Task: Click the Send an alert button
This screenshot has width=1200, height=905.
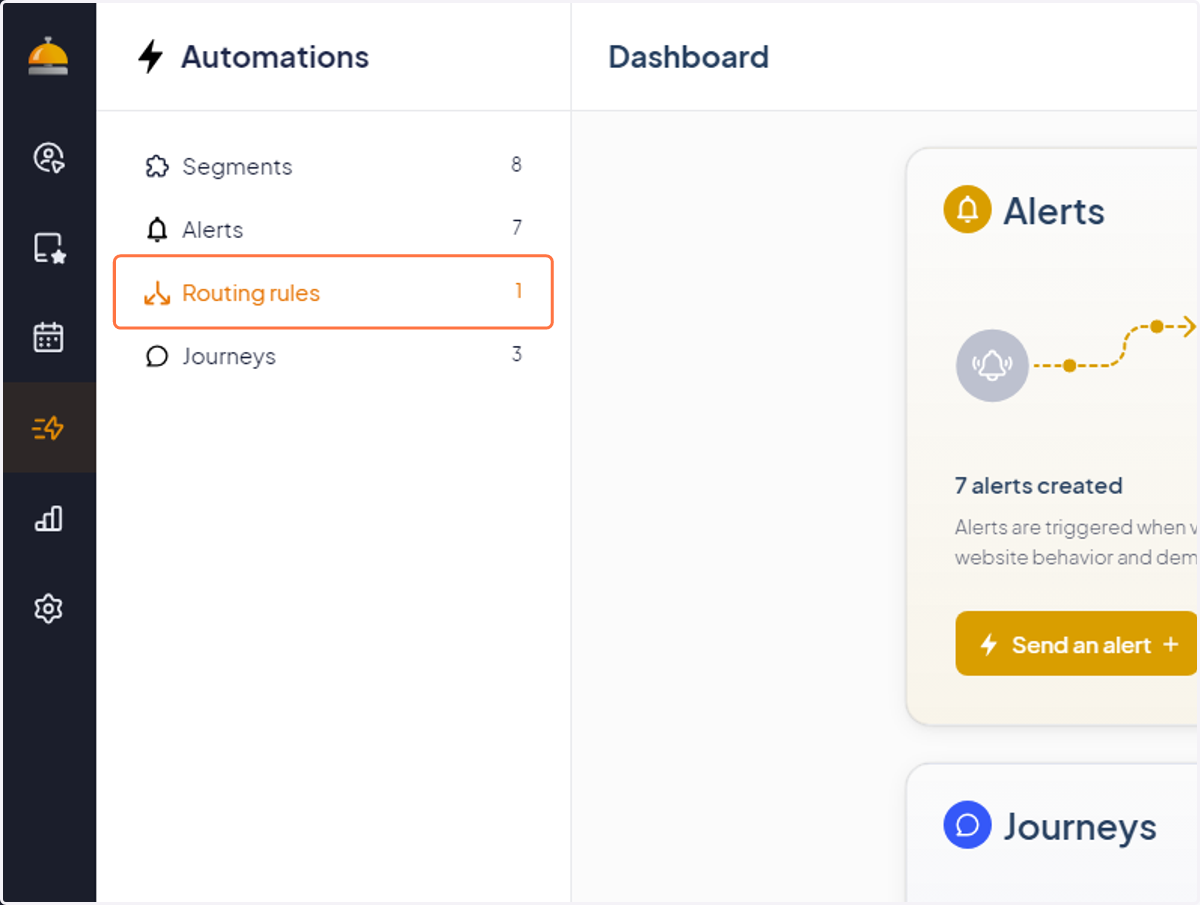Action: (x=1076, y=644)
